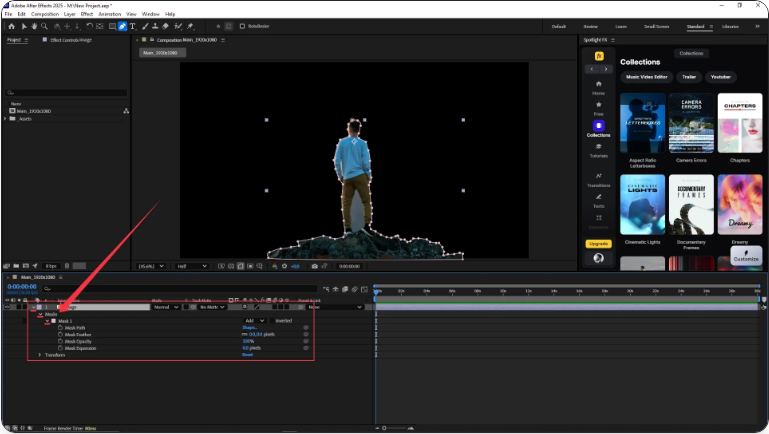Take a snapshot with camera icon
The image size is (769, 434).
click(x=314, y=266)
